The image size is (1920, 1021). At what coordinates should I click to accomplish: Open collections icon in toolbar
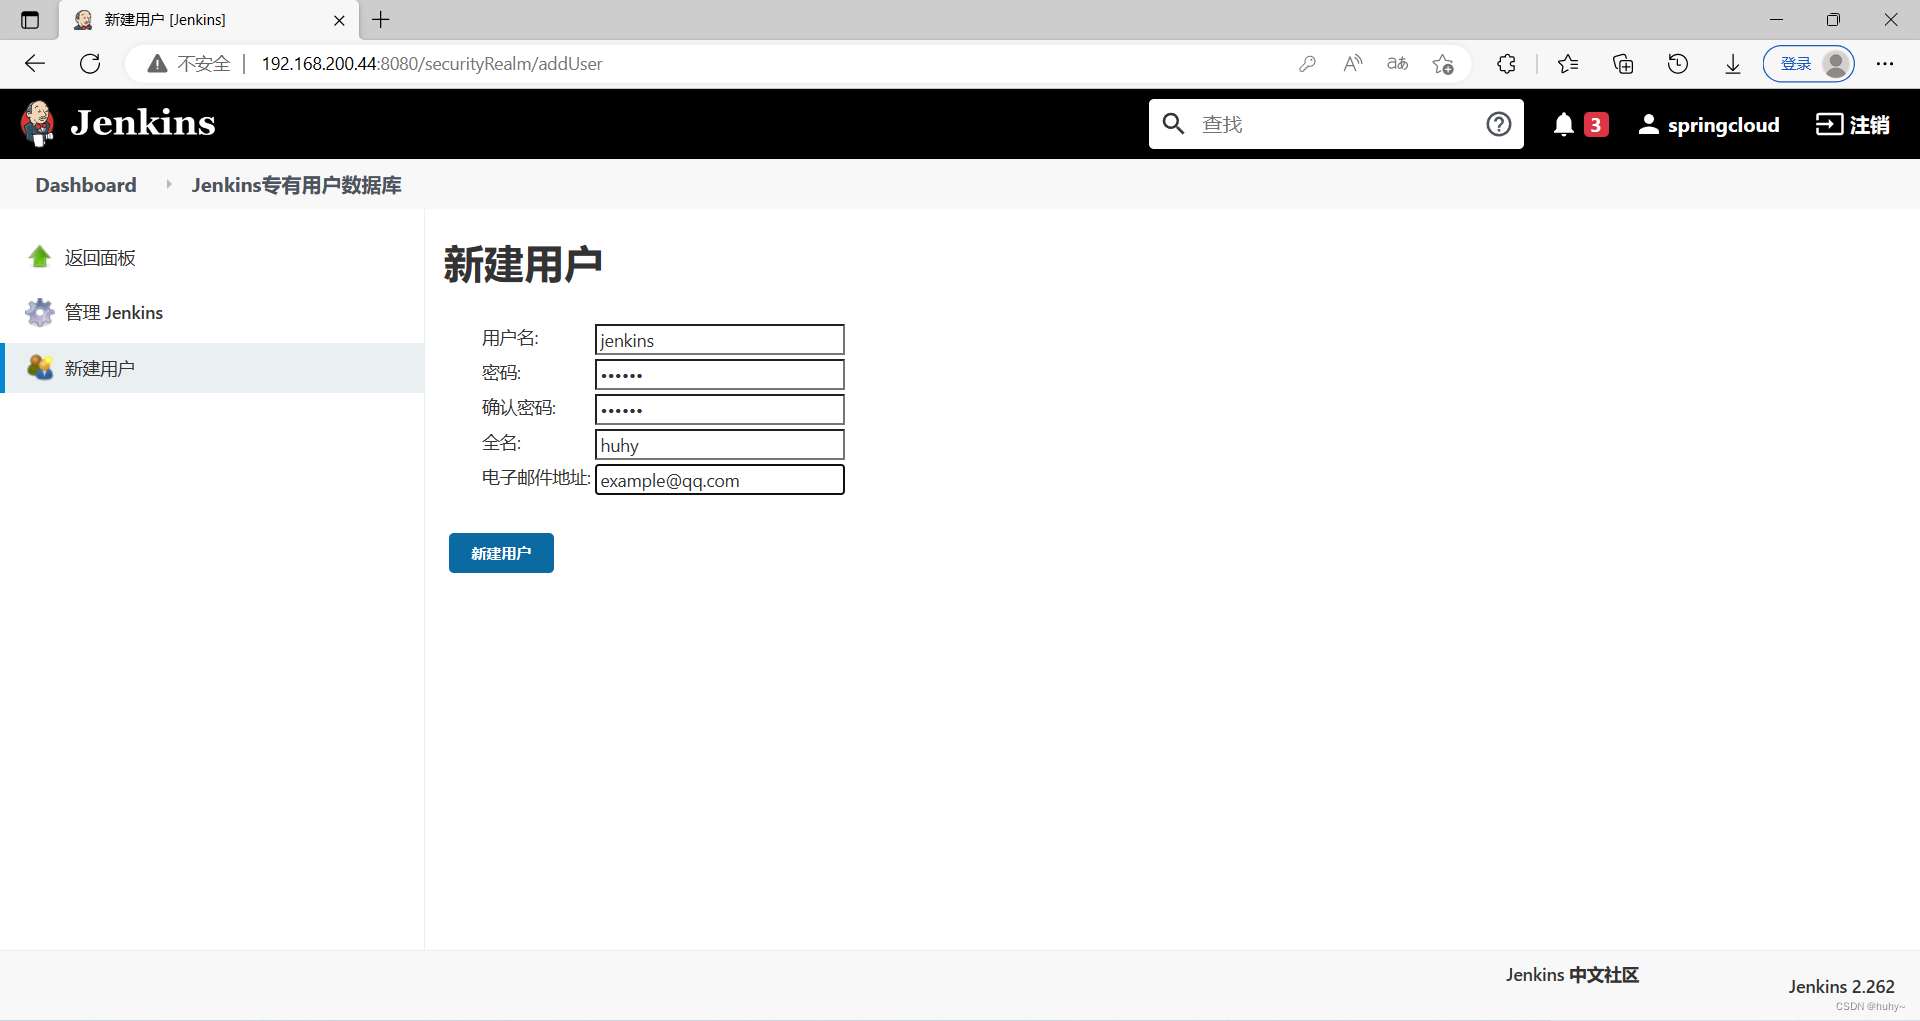click(1623, 64)
